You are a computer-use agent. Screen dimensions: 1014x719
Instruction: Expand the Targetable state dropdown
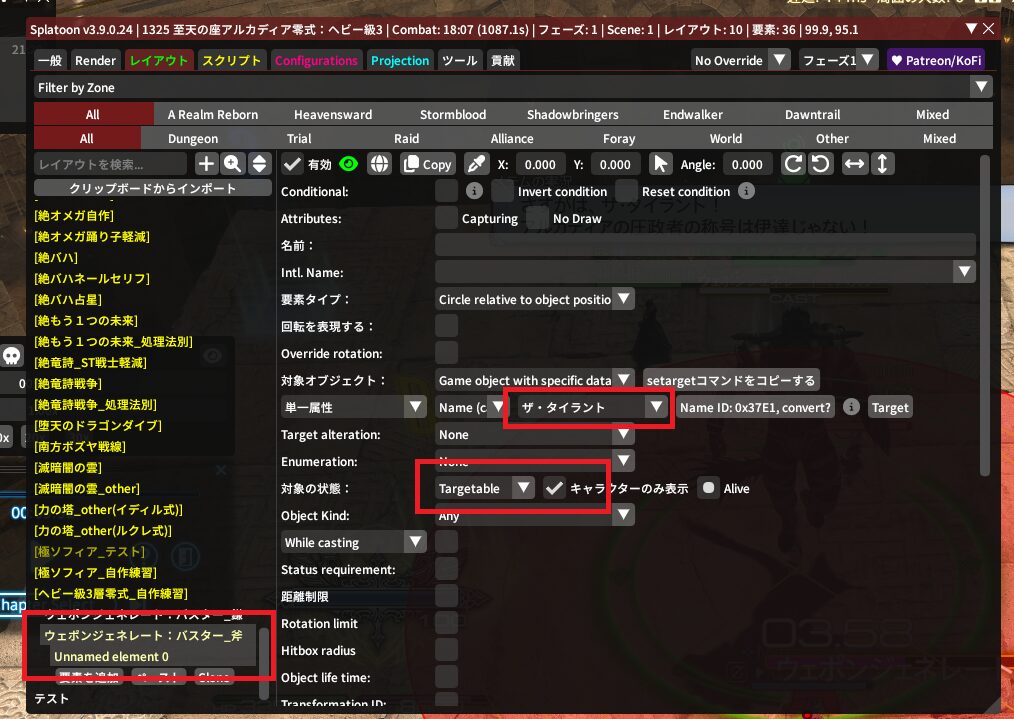click(486, 488)
